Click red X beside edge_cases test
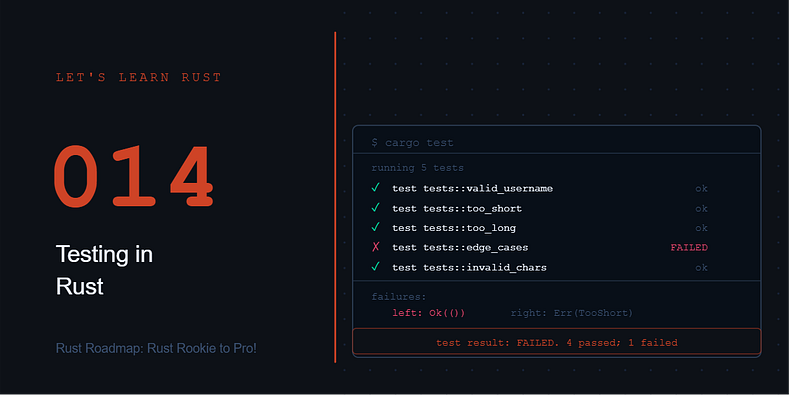Viewport: 800px width, 406px height. [376, 247]
